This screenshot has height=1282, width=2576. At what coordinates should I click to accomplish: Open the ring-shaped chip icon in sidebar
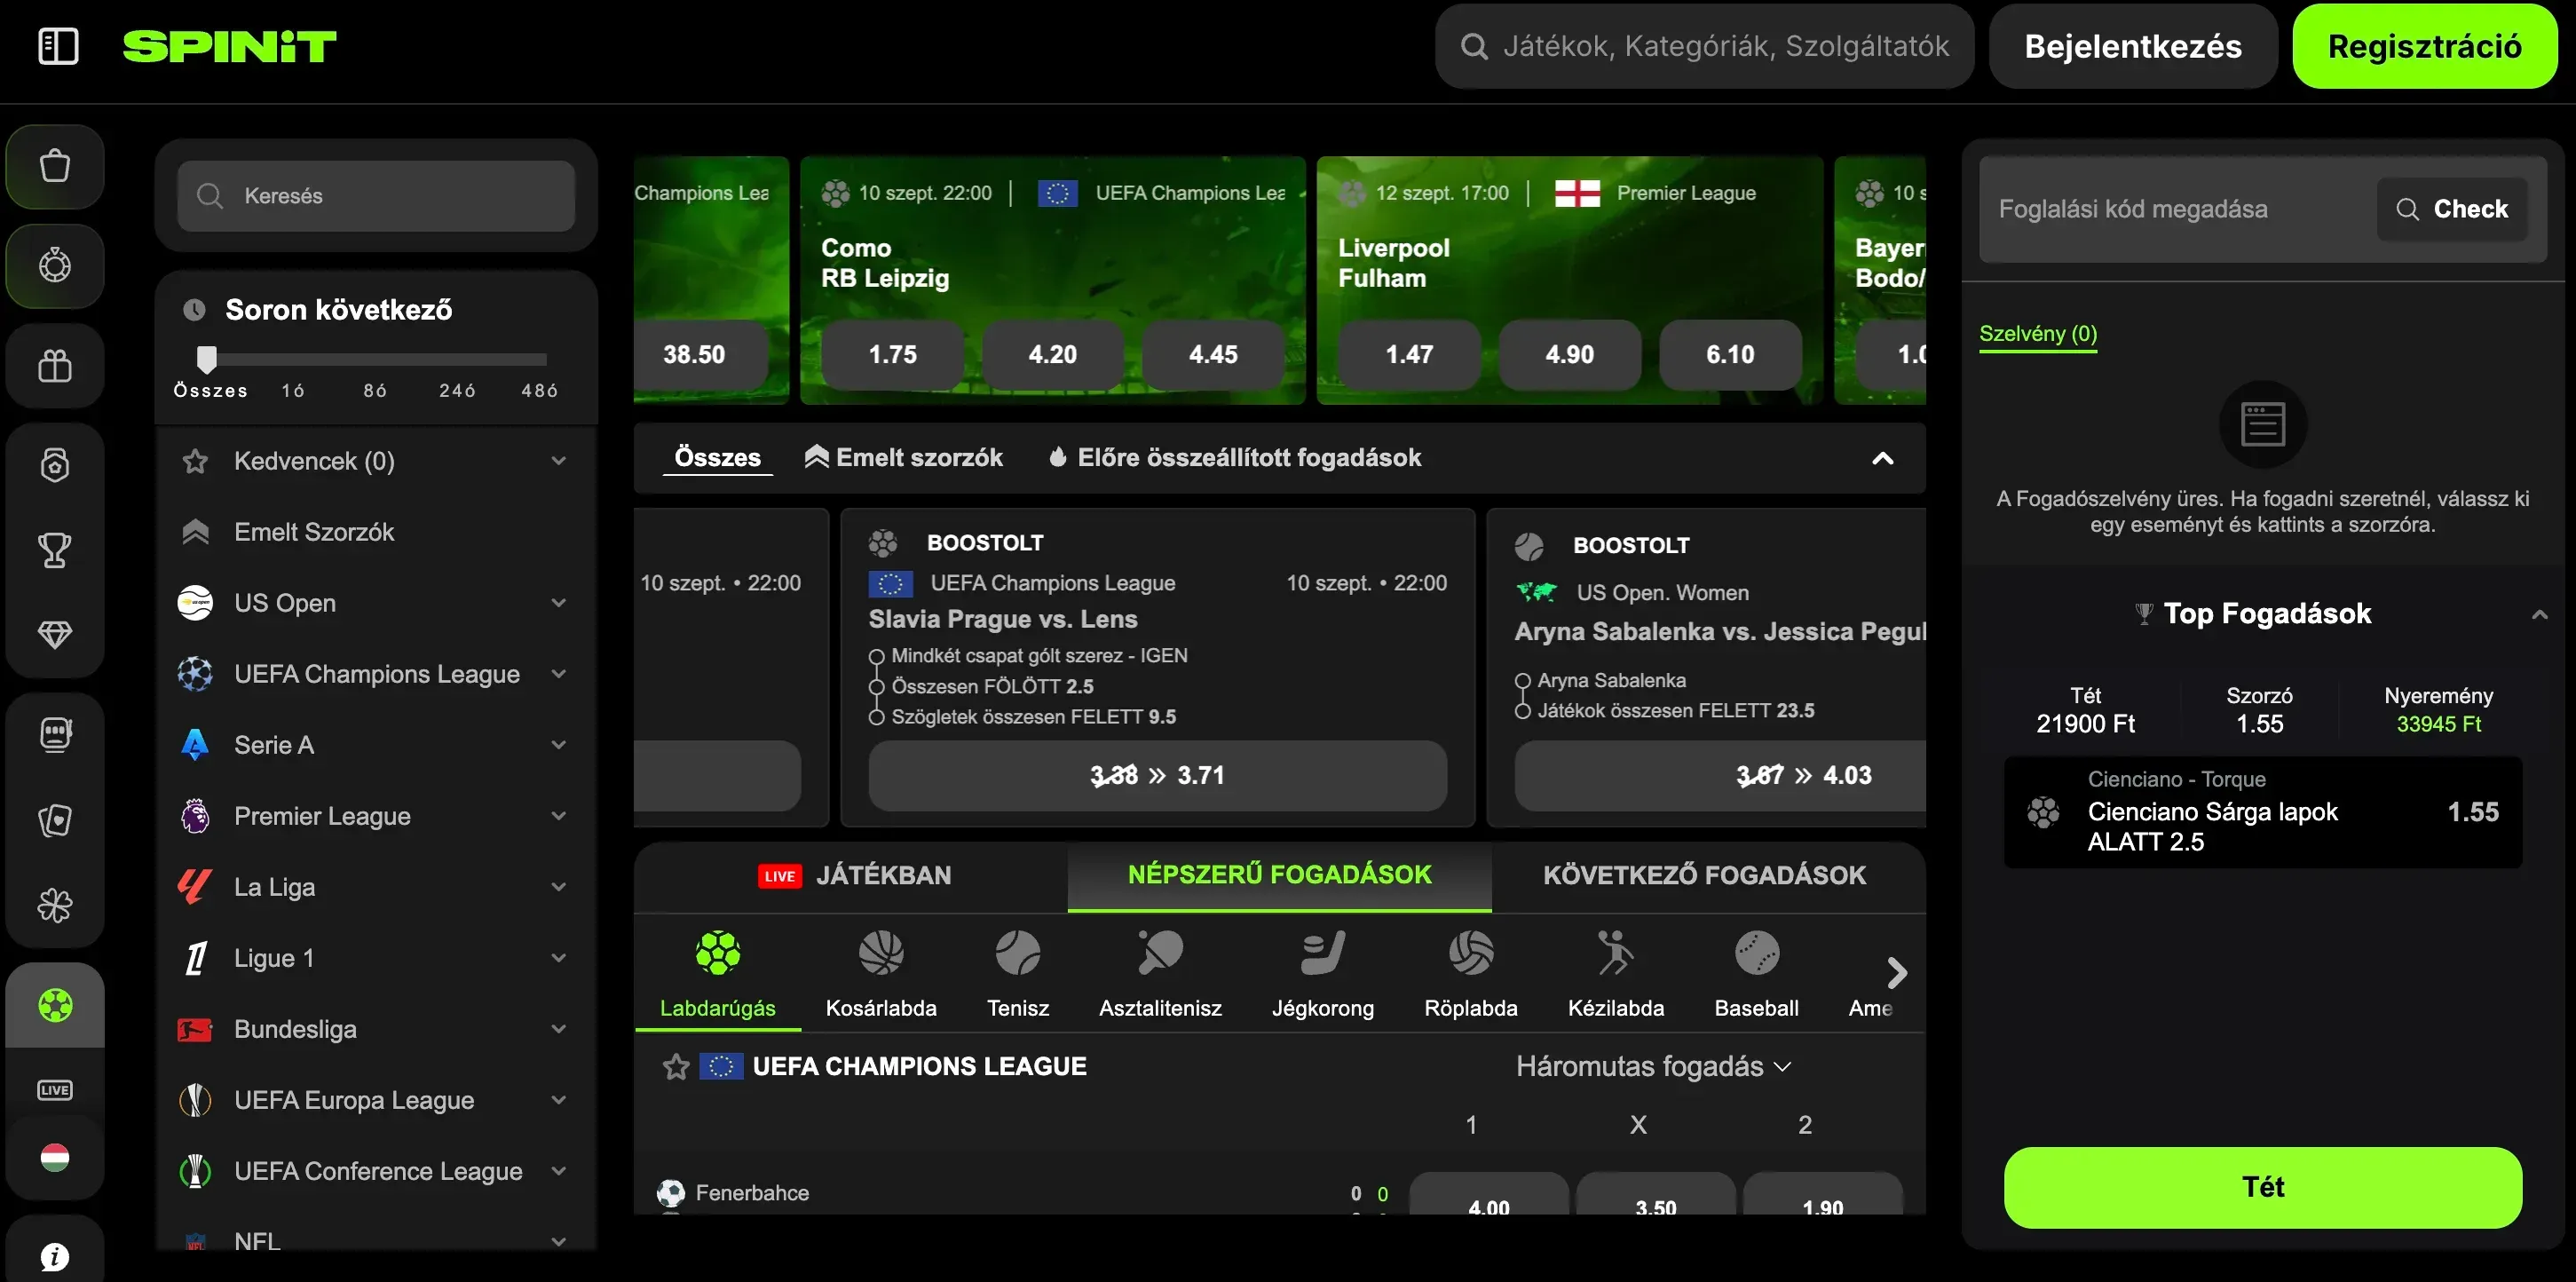tap(55, 266)
